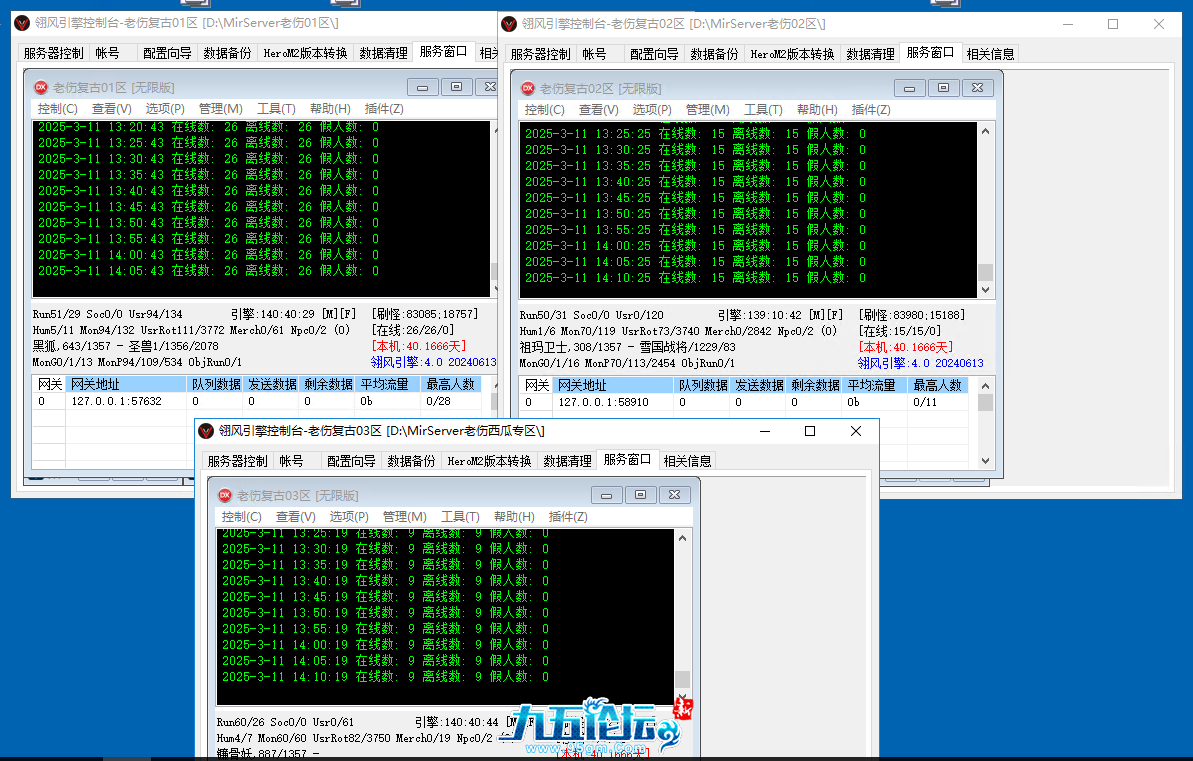The image size is (1193, 761).
Task: Open 查看(V) menu in 老伤复古01区 panel
Action: [112, 109]
